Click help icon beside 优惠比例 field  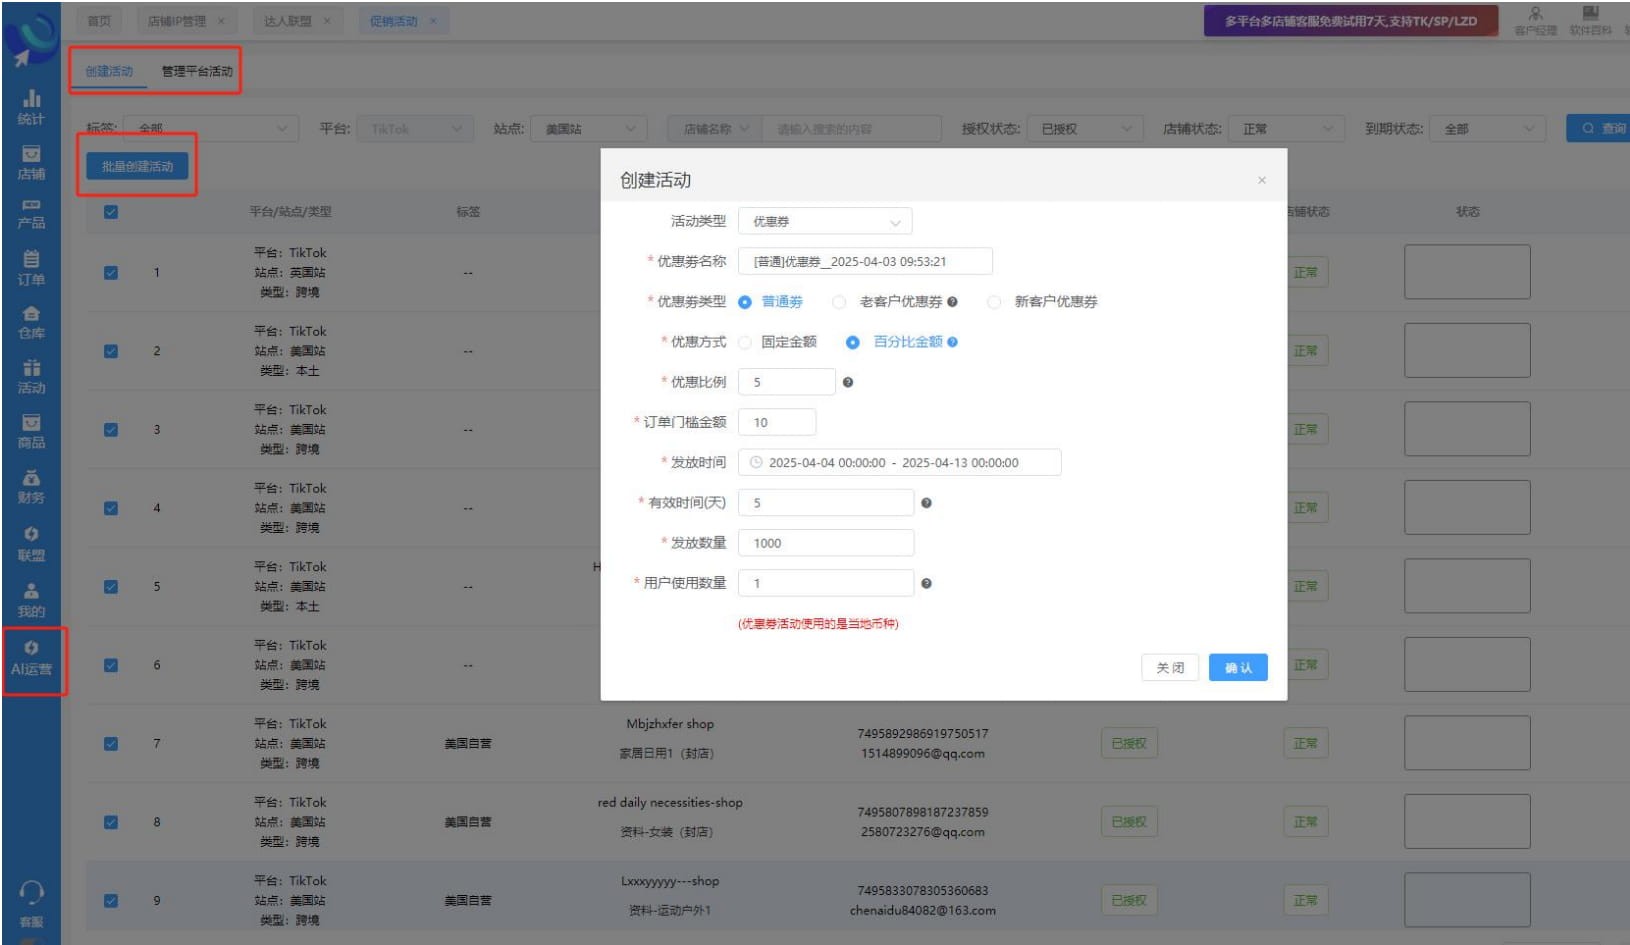[848, 382]
